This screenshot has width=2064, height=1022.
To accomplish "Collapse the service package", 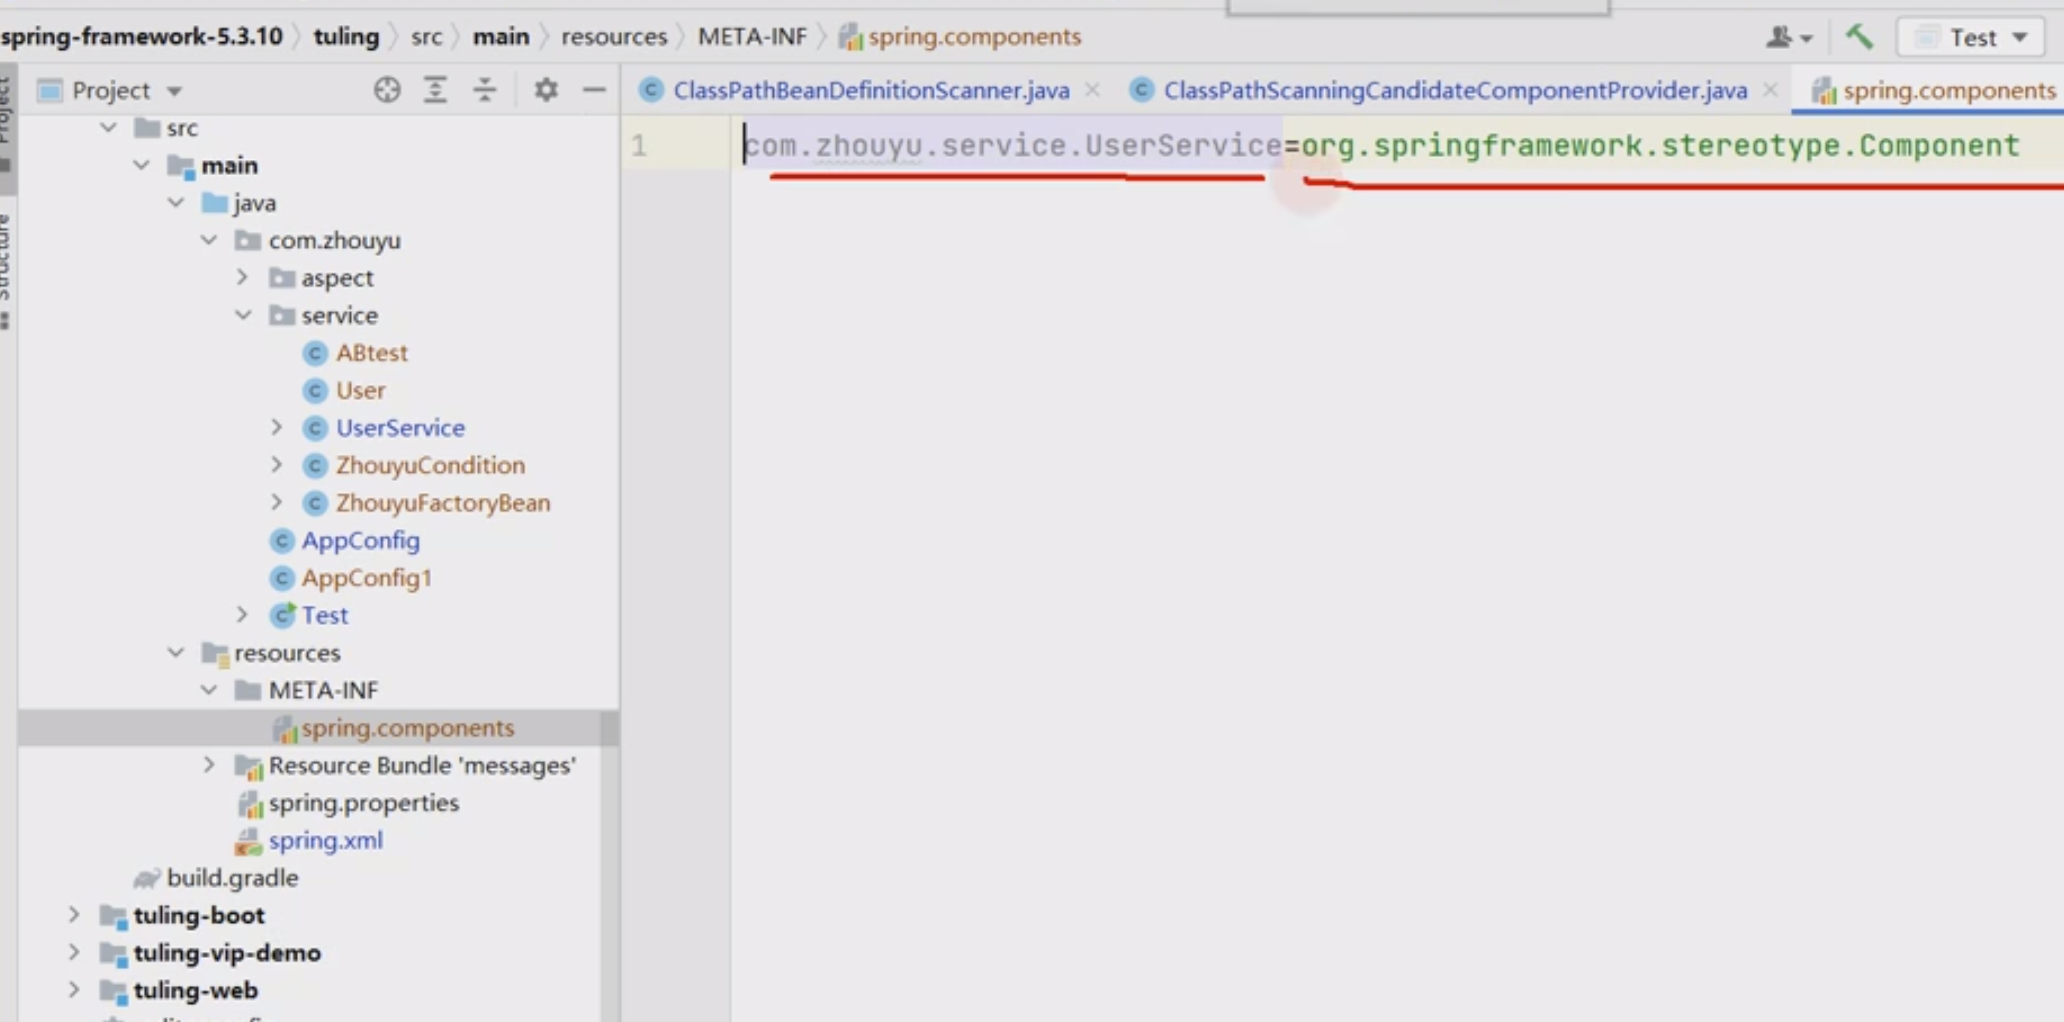I will click(x=243, y=315).
